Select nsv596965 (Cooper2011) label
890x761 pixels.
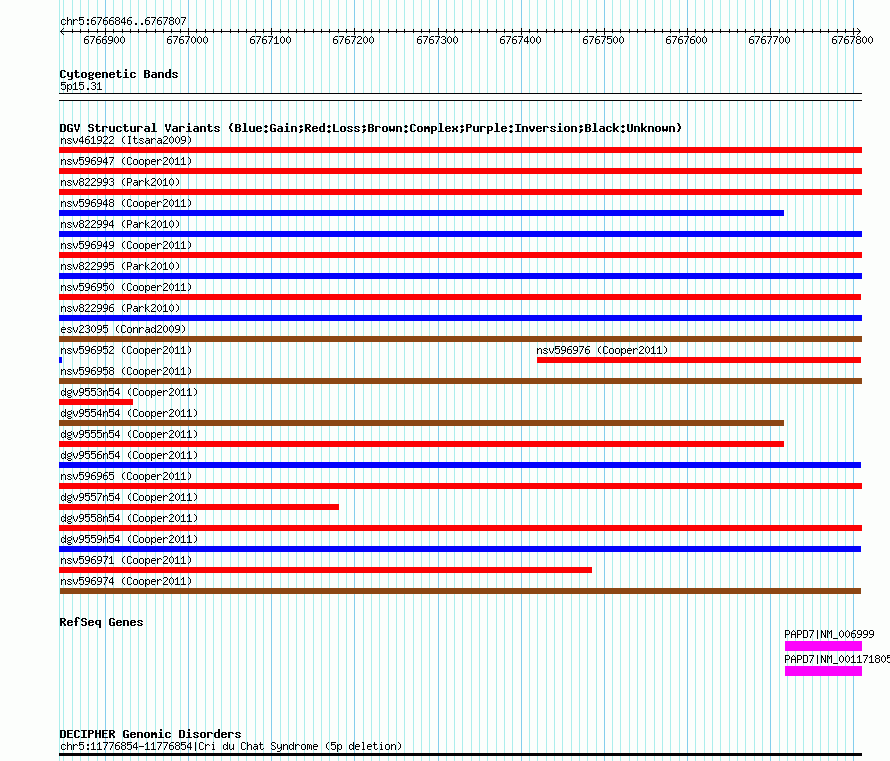[126, 476]
